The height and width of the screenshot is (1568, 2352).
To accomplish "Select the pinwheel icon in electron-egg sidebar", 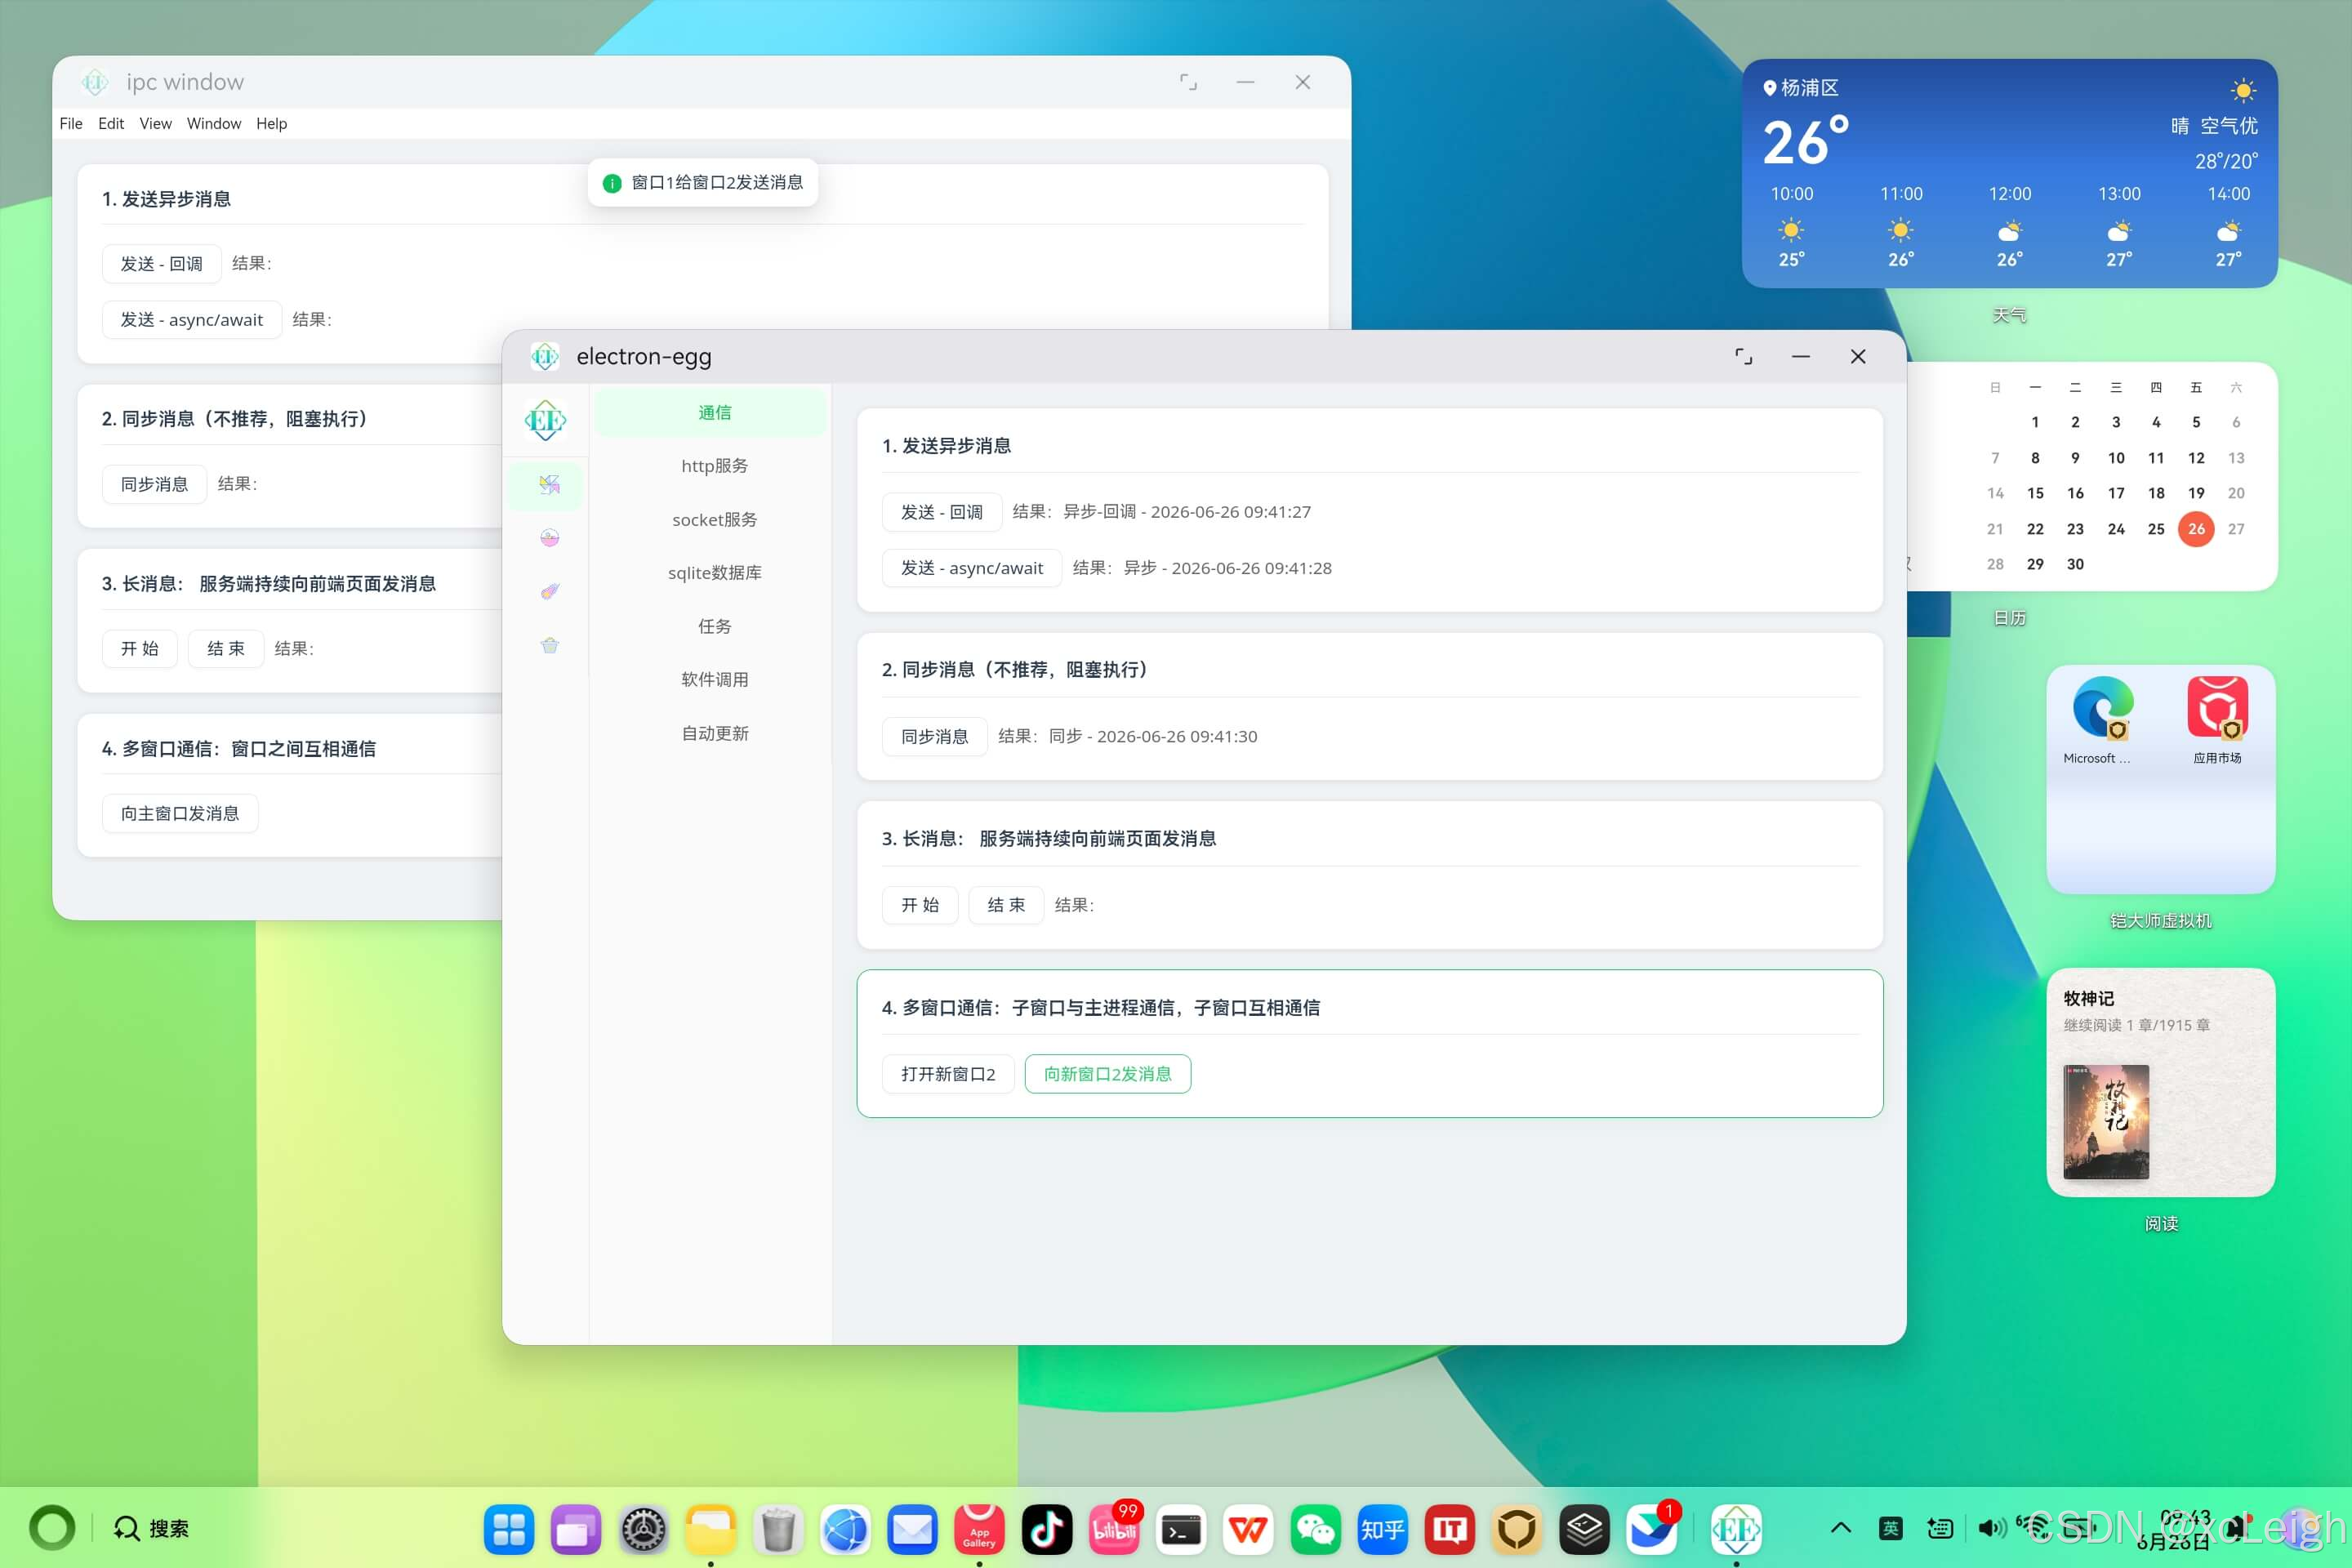I will (549, 485).
